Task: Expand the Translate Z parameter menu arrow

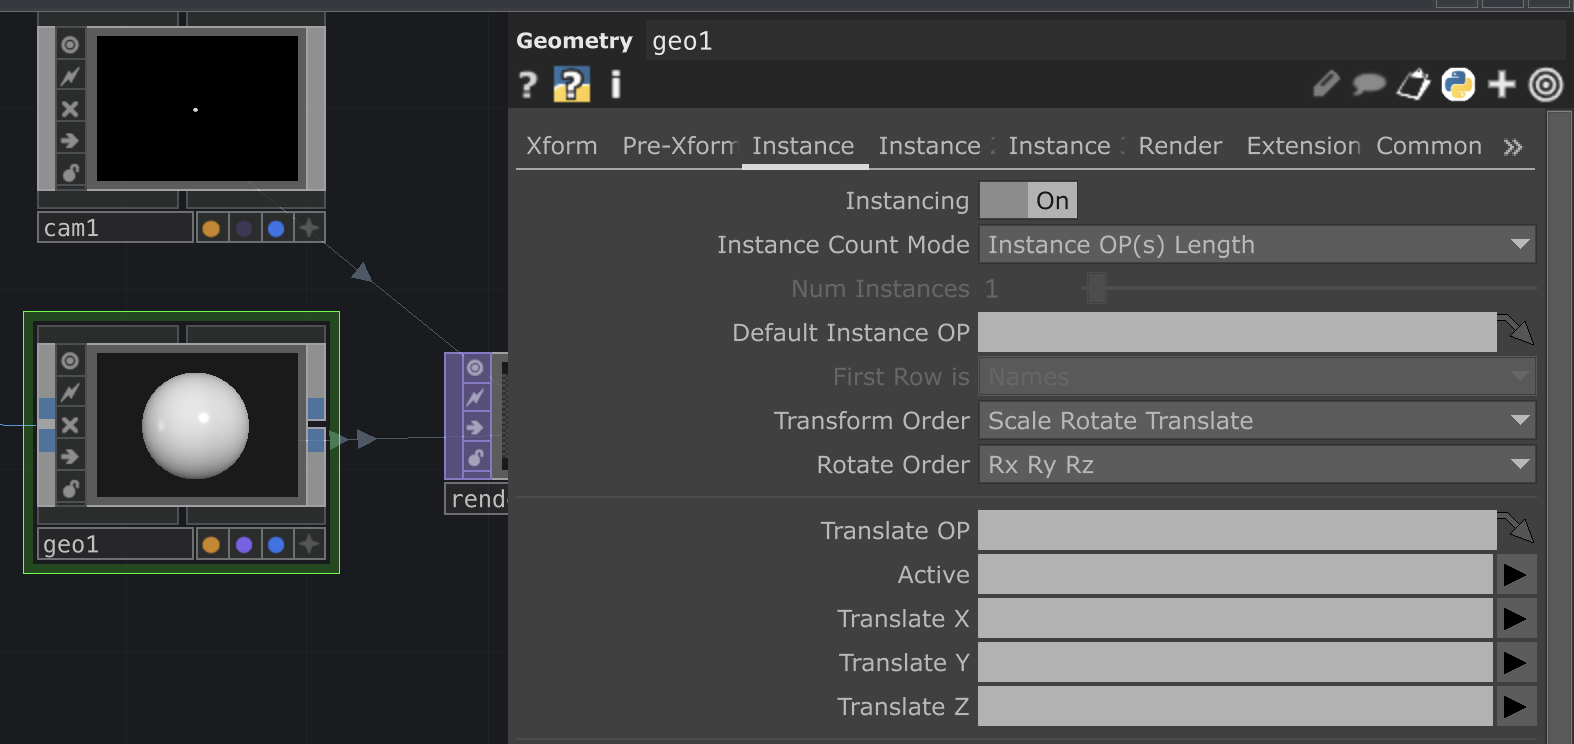Action: click(1516, 707)
